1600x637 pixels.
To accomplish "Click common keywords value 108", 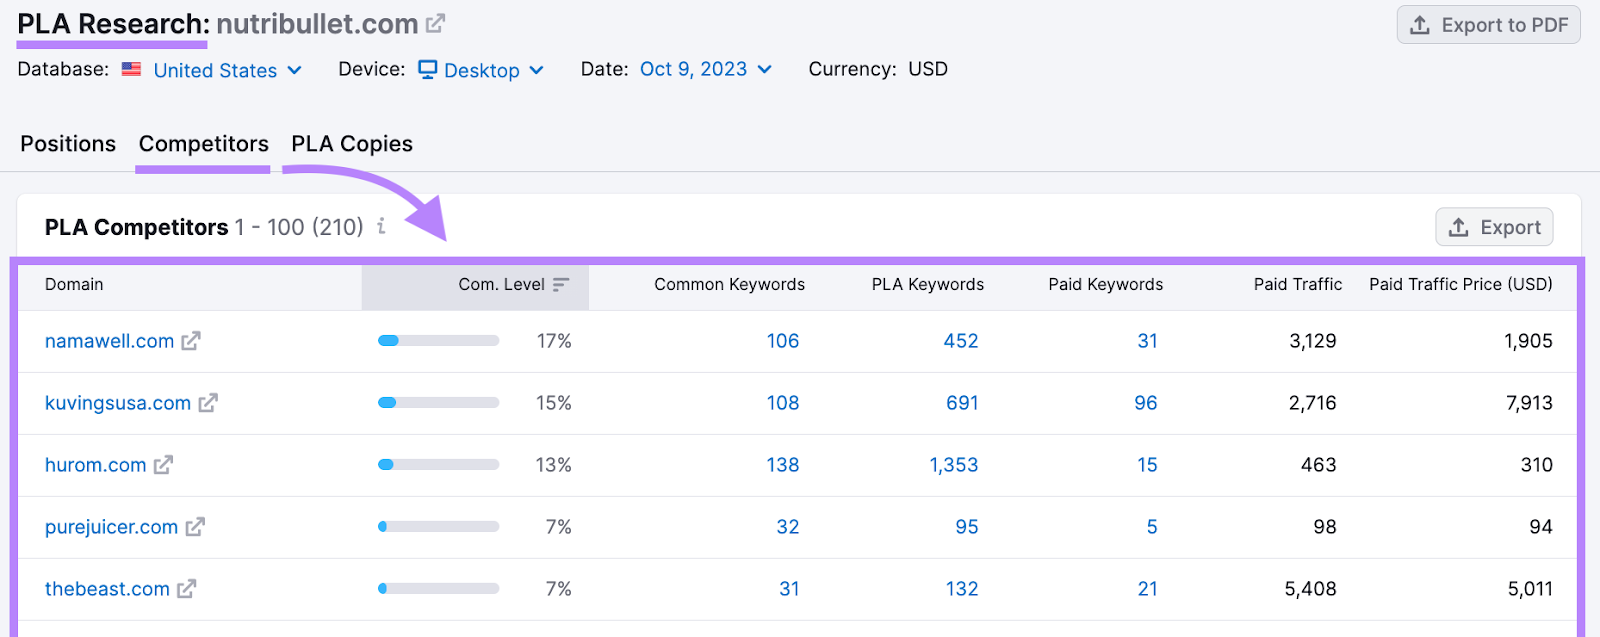I will [783, 403].
